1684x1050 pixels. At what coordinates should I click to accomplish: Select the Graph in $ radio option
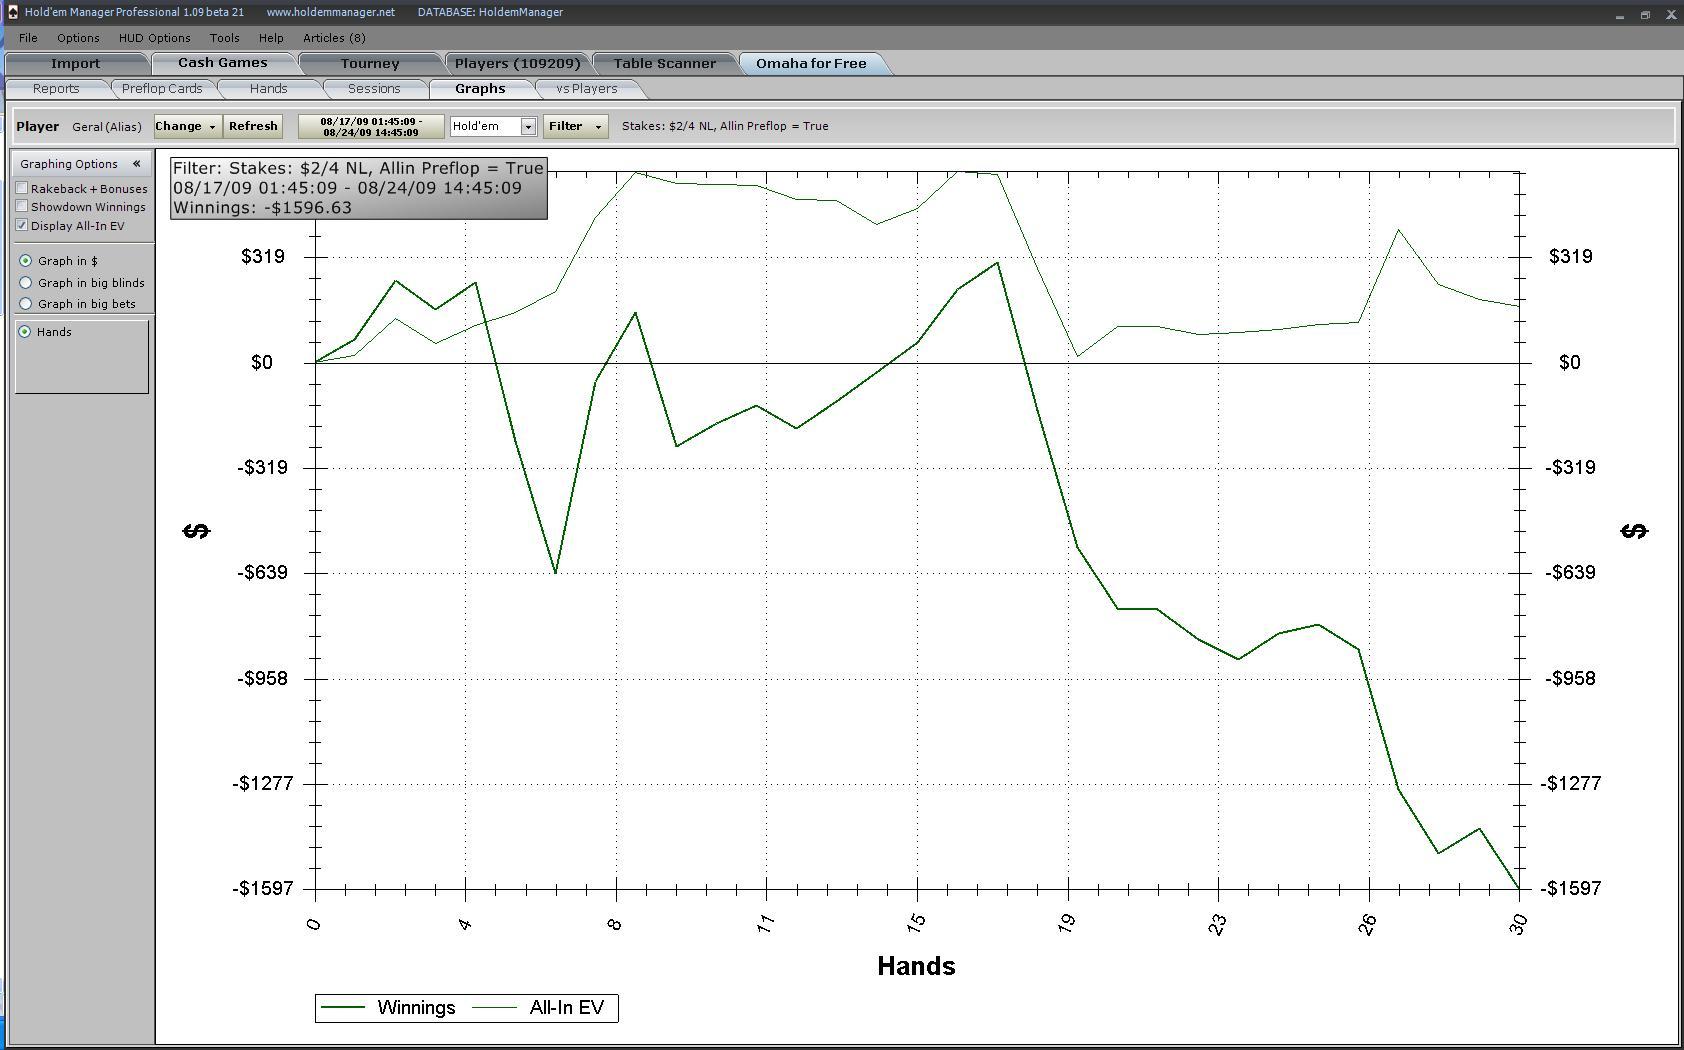click(26, 261)
